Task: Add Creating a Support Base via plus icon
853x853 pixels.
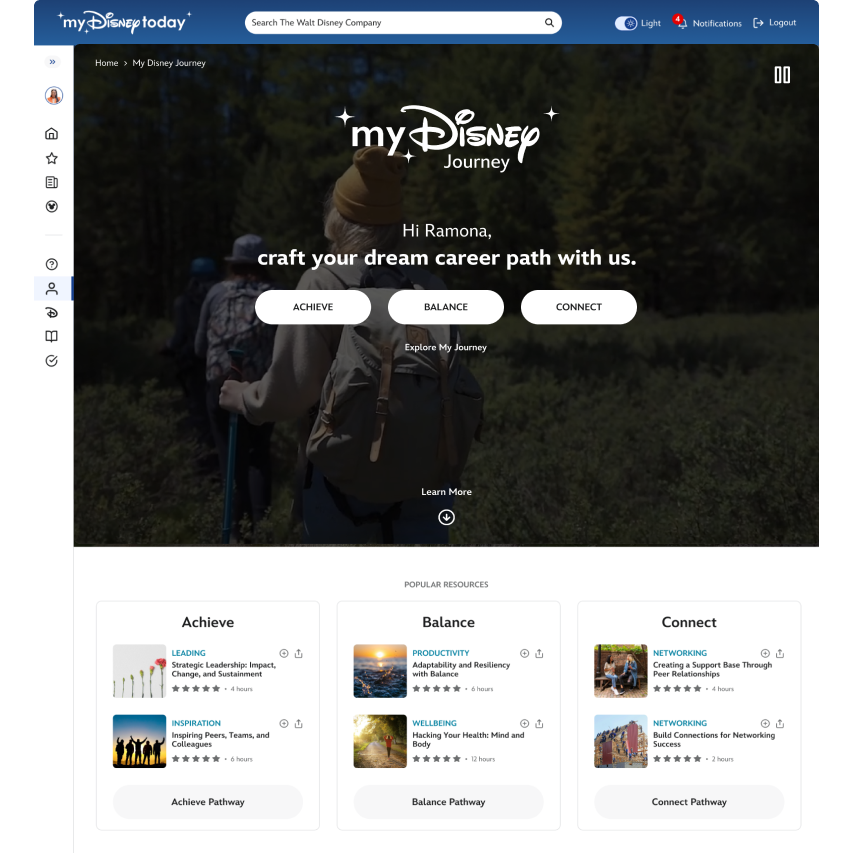Action: click(765, 653)
